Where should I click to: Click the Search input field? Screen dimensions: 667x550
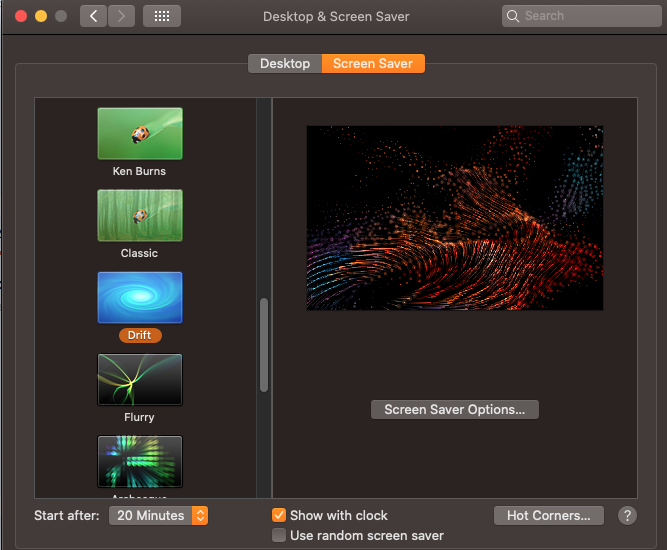click(x=581, y=16)
